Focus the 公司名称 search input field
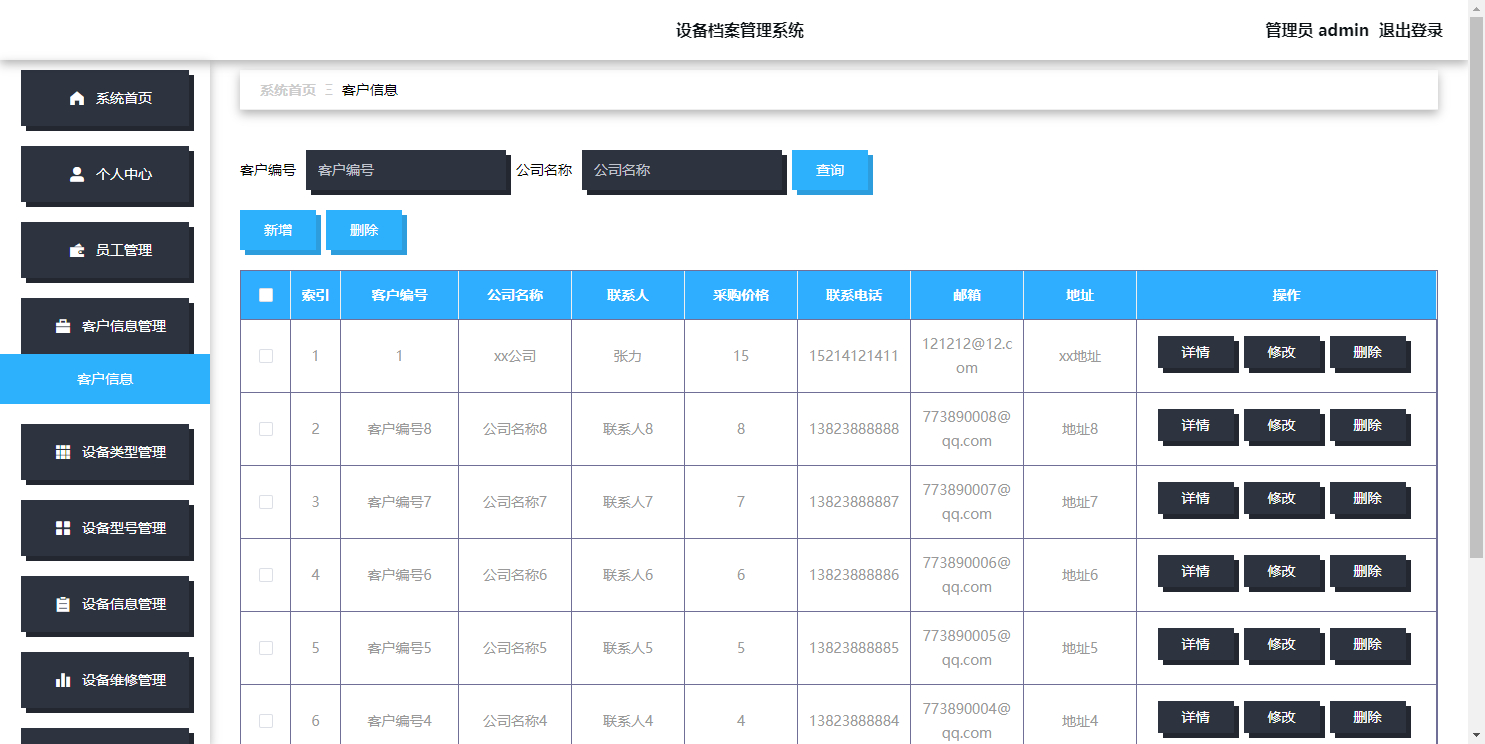The image size is (1485, 744). (682, 170)
